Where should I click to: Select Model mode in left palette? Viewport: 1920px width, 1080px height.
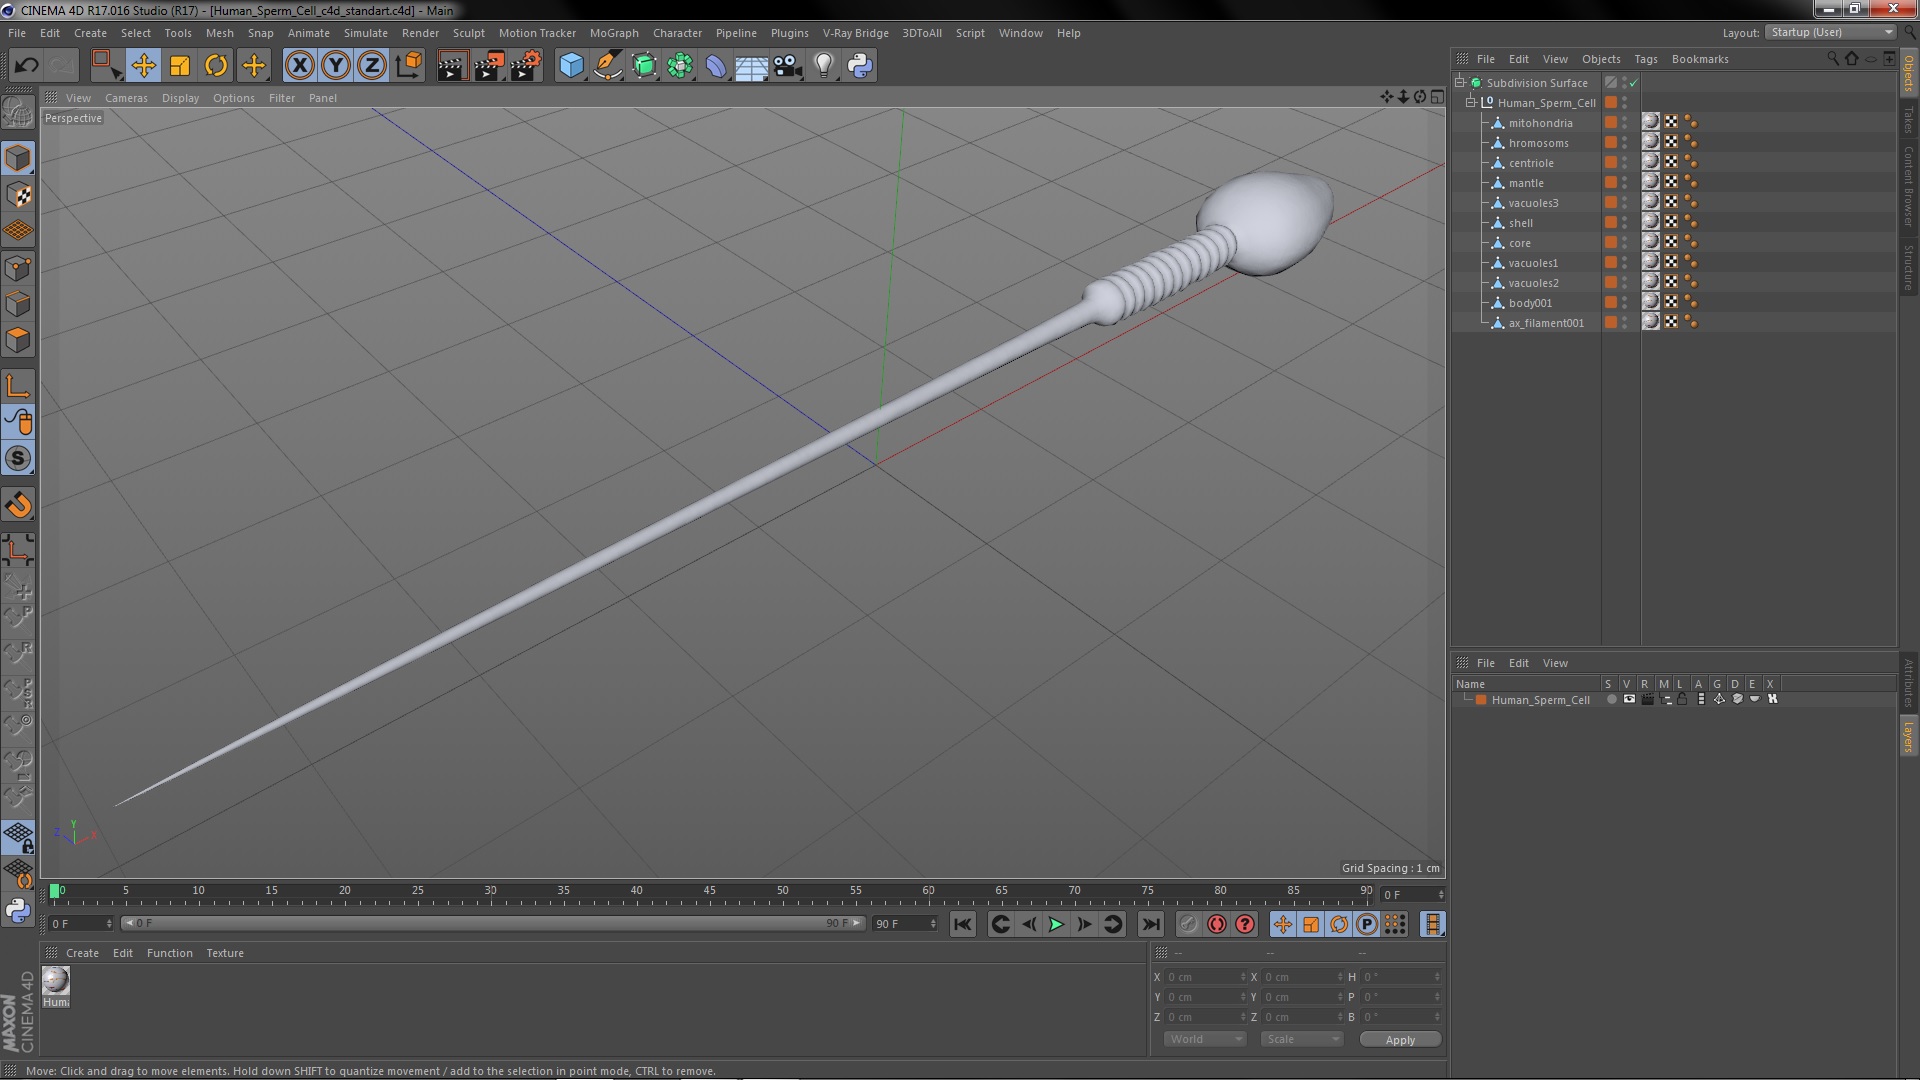(18, 158)
